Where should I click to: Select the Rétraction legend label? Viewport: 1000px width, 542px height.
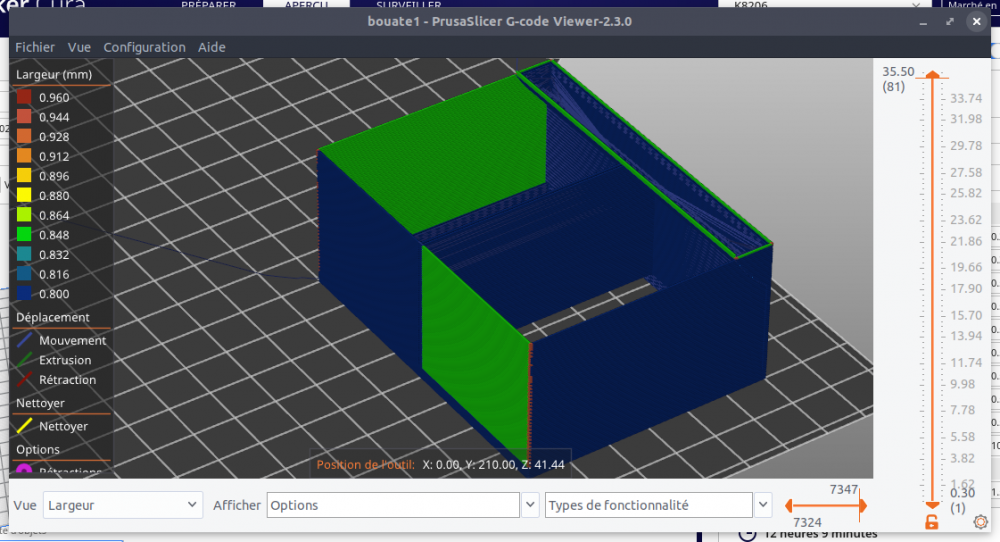[68, 380]
